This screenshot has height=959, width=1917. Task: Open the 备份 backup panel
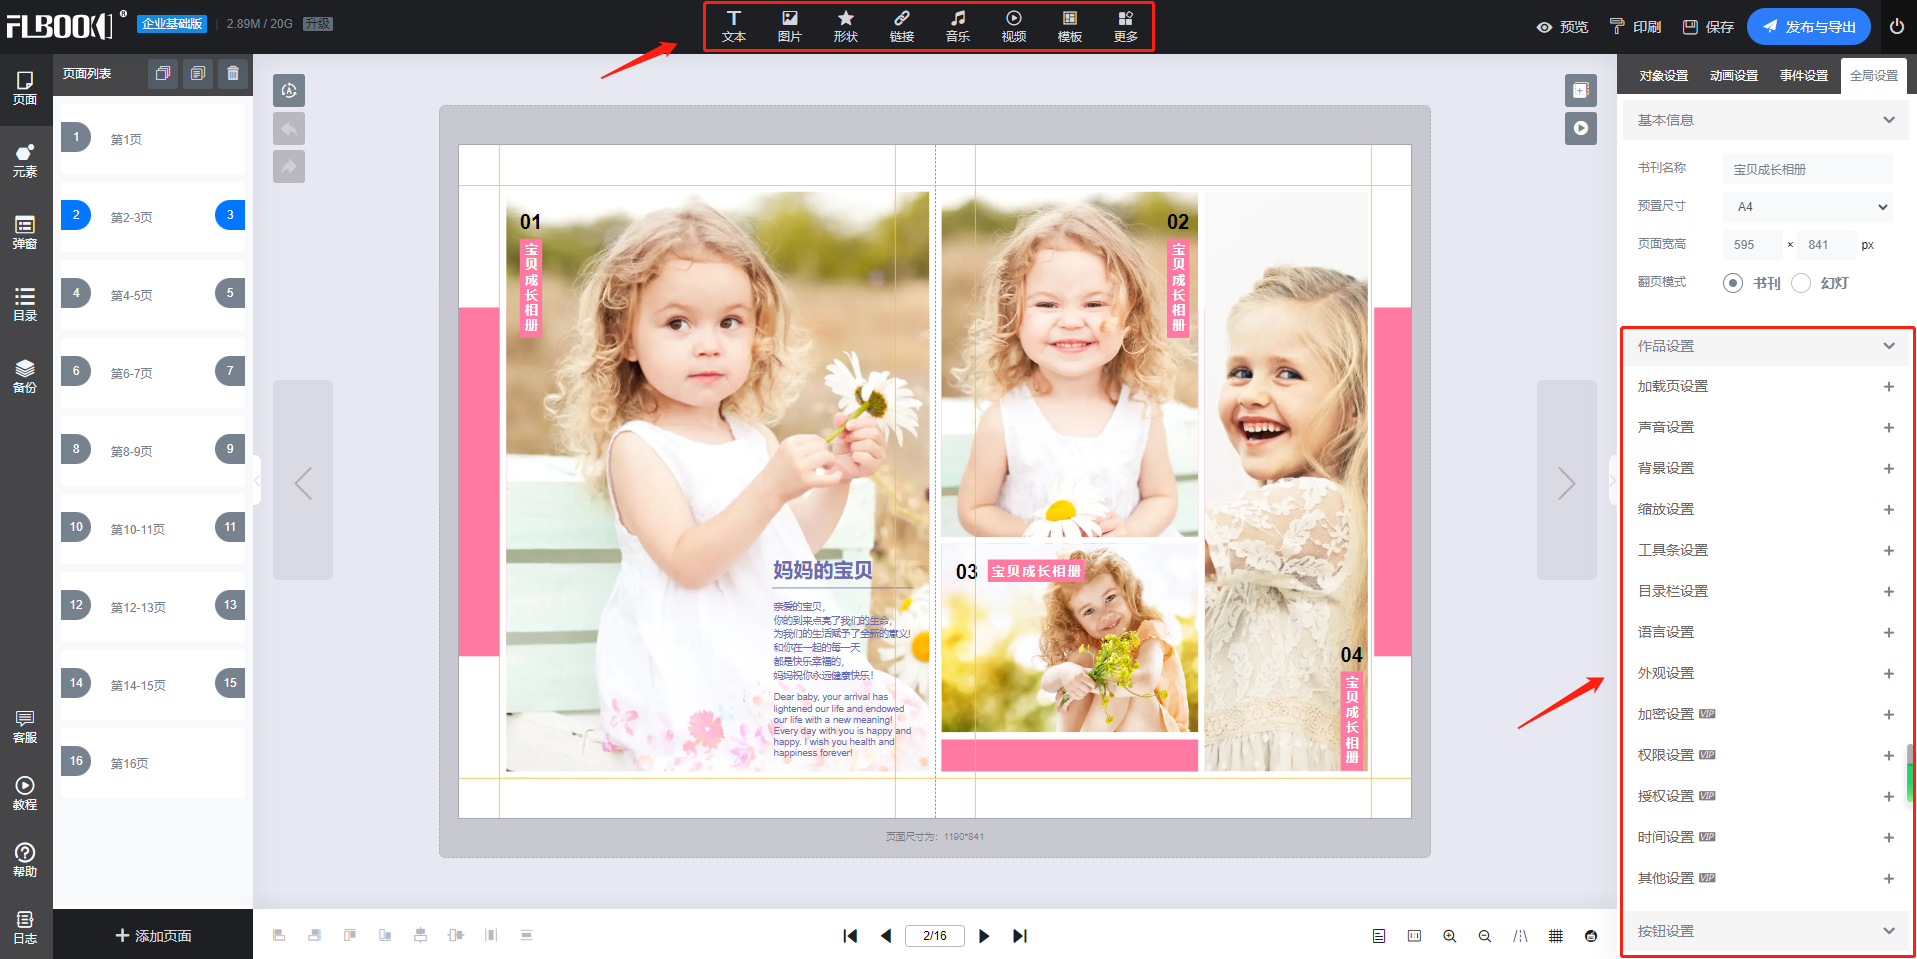(x=25, y=377)
